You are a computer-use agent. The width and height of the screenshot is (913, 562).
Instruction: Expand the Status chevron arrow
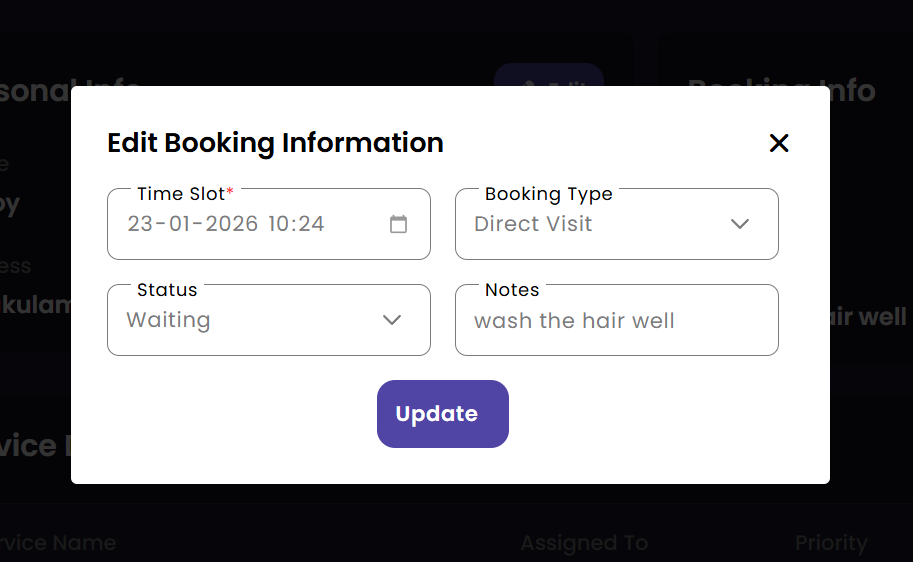click(392, 320)
